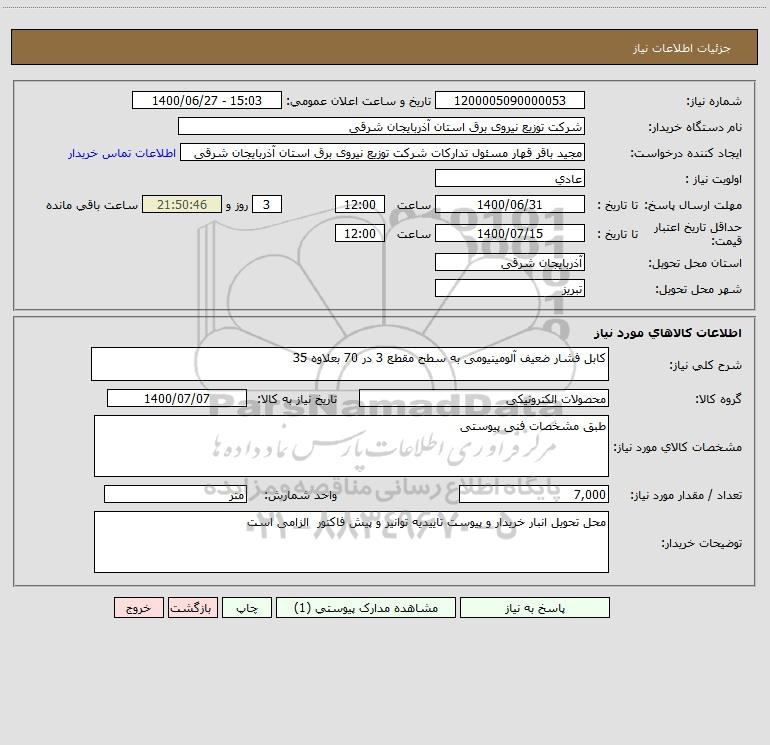This screenshot has height=745, width=770.
Task: Click the بازگشت back button
Action: click(x=192, y=608)
